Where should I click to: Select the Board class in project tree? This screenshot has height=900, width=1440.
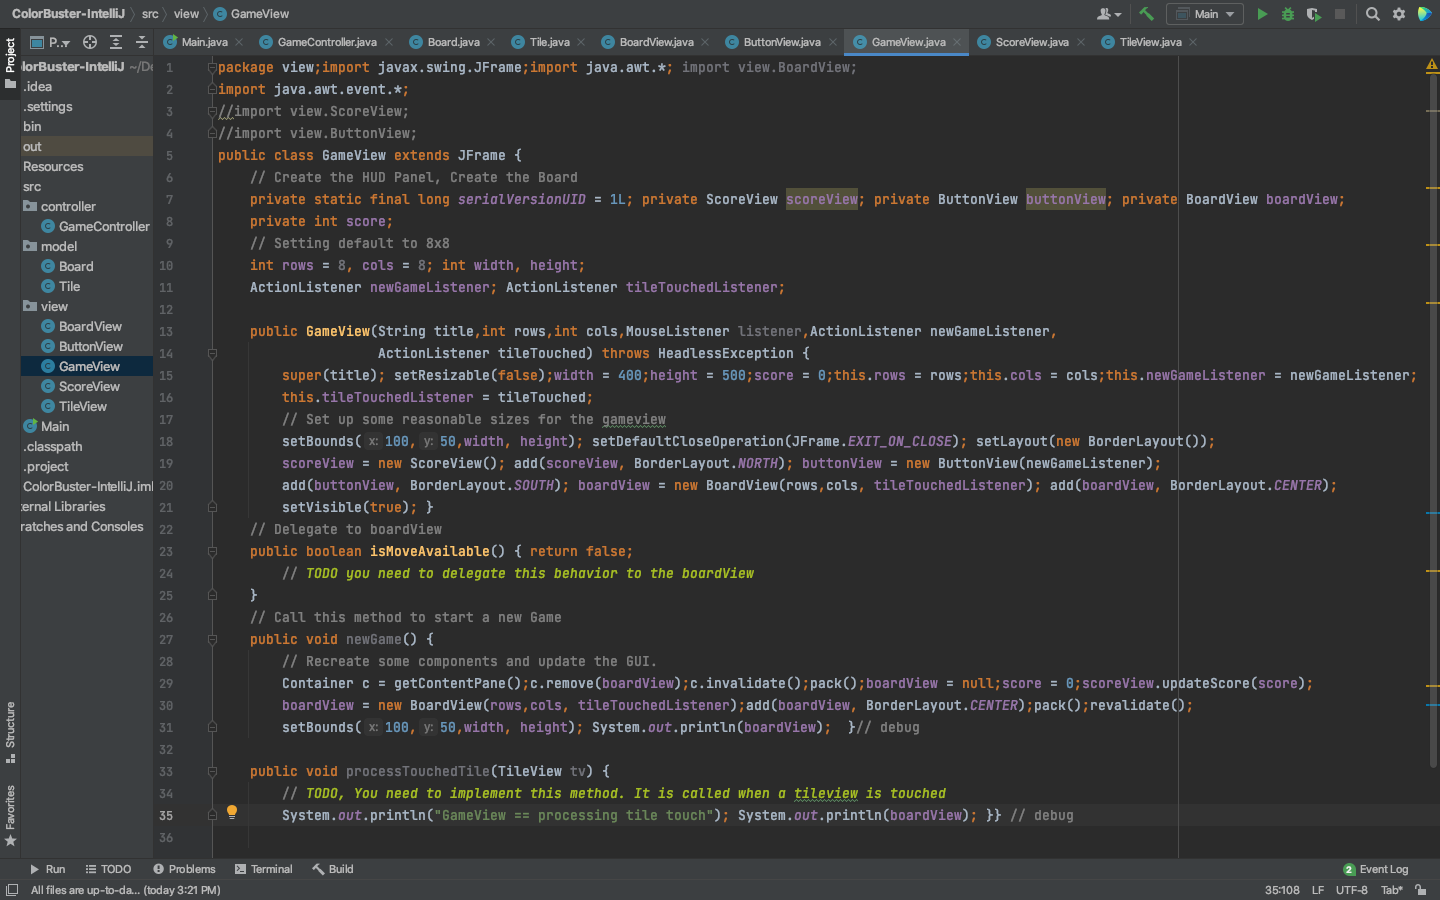pyautogui.click(x=76, y=266)
